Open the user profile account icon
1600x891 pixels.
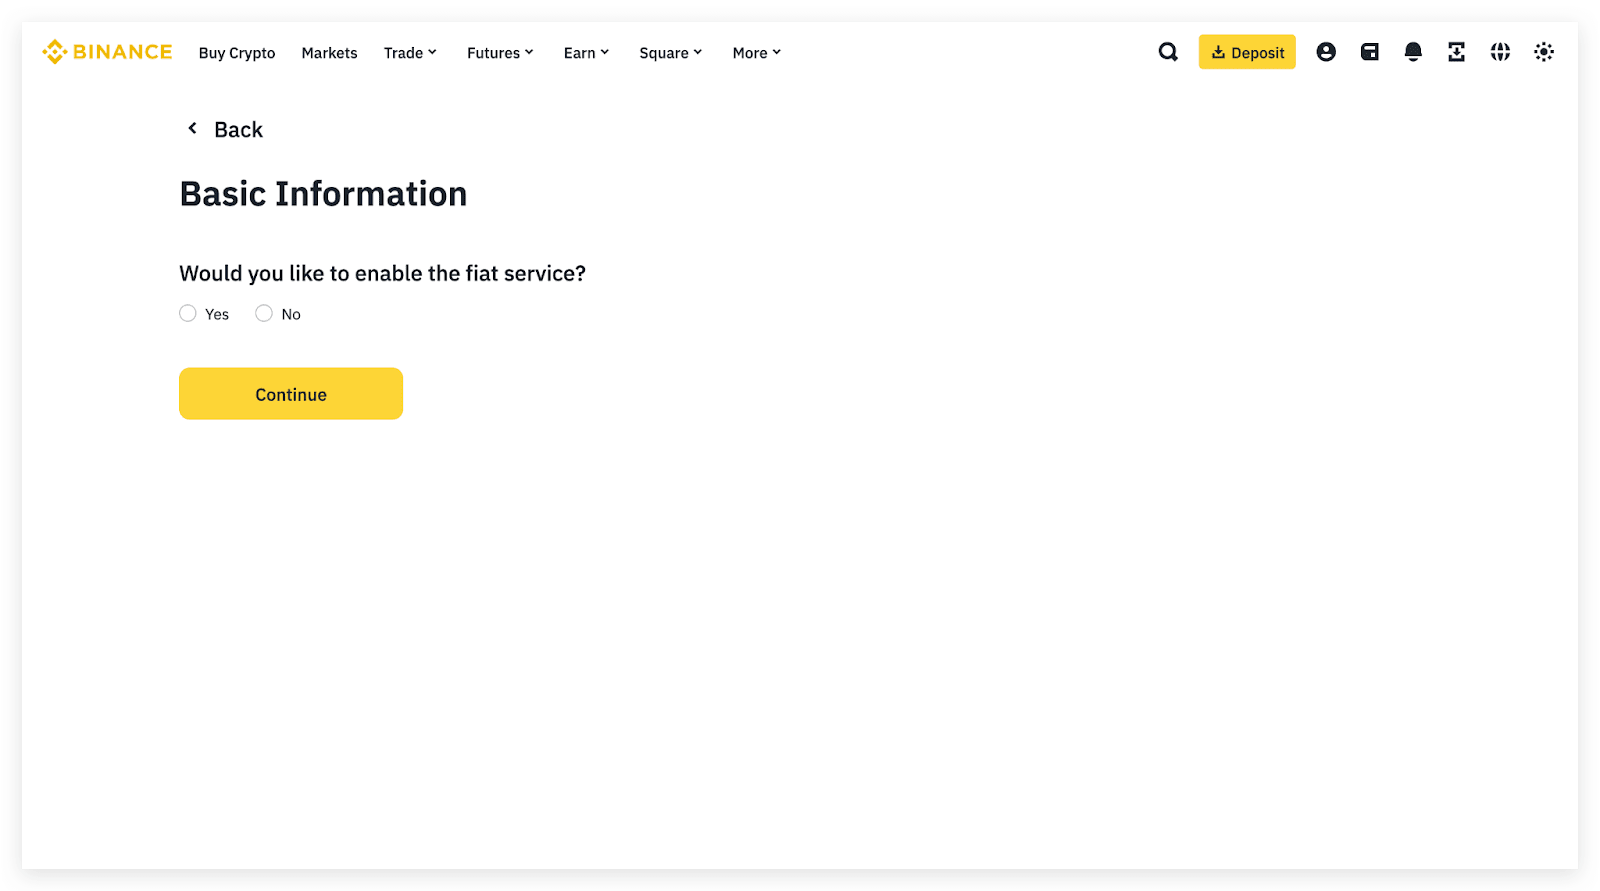click(1326, 52)
